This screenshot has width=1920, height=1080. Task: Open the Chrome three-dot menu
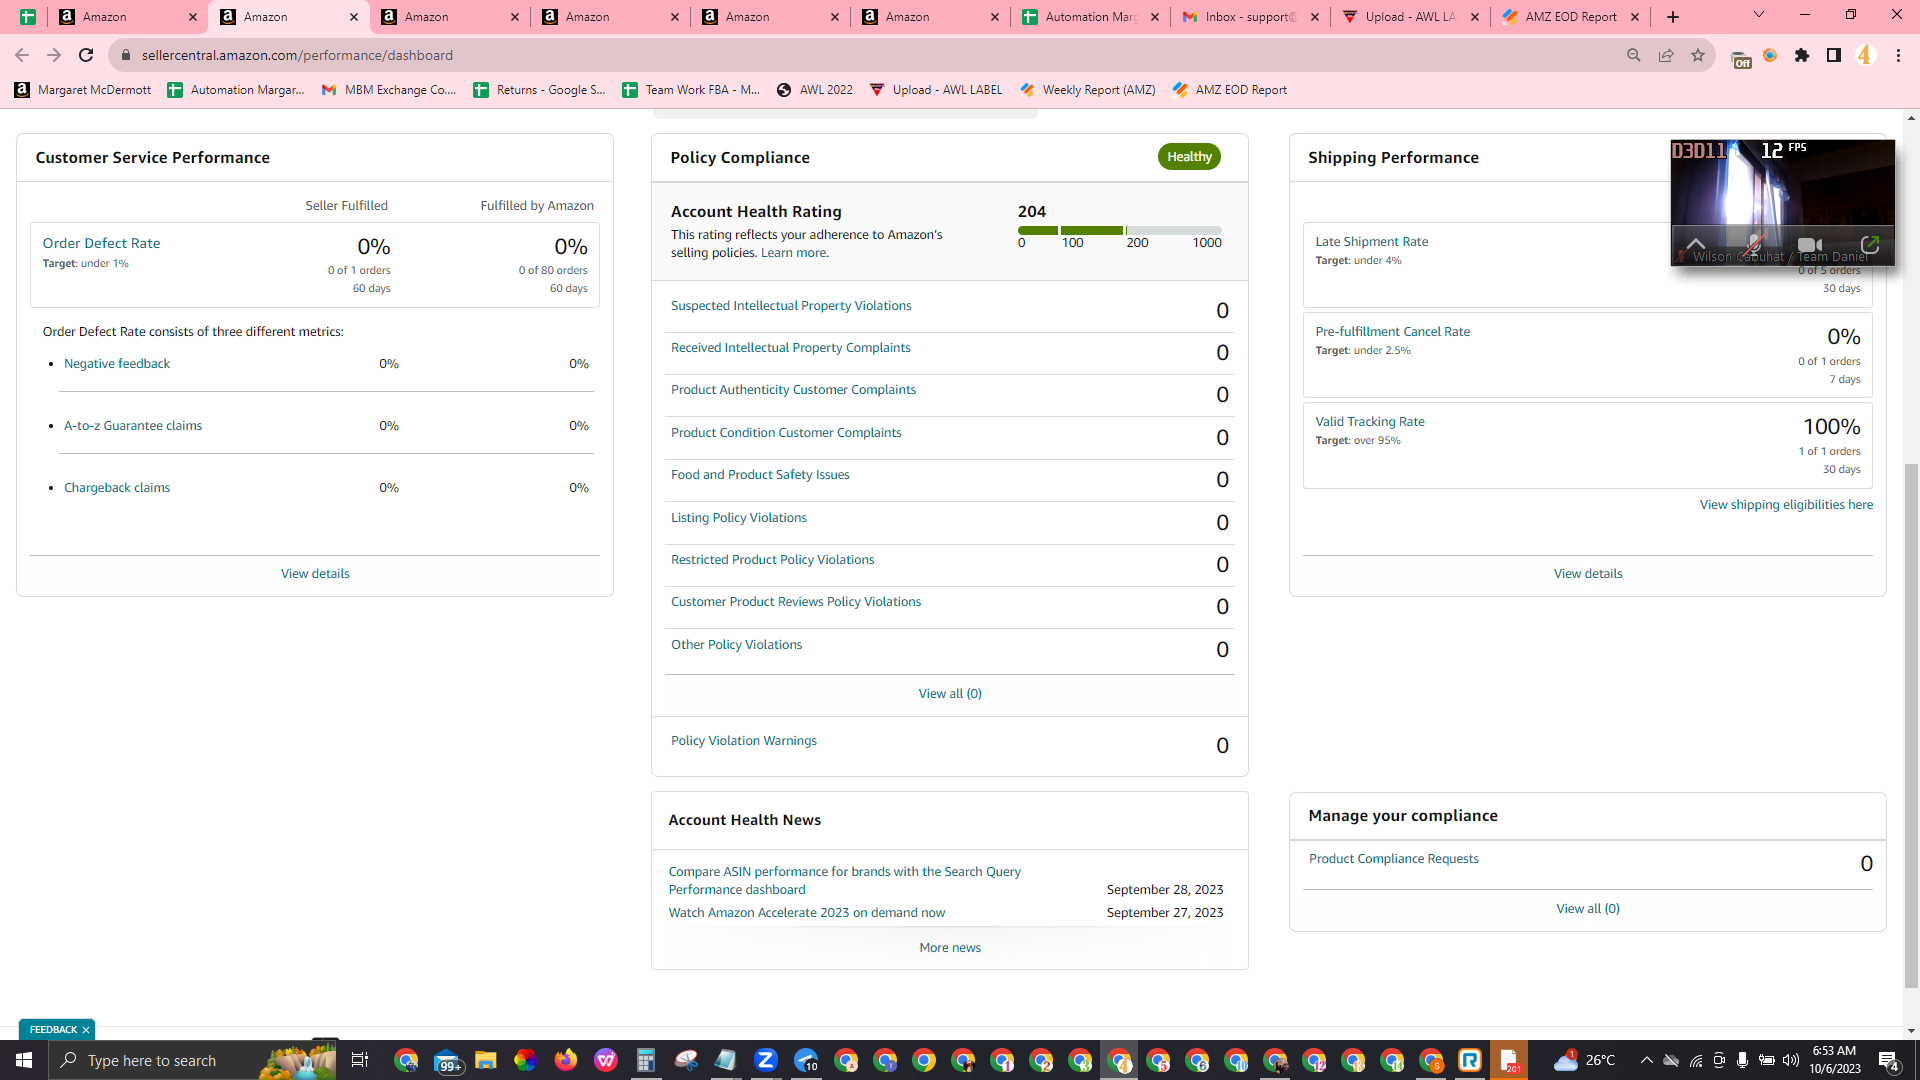tap(1898, 55)
